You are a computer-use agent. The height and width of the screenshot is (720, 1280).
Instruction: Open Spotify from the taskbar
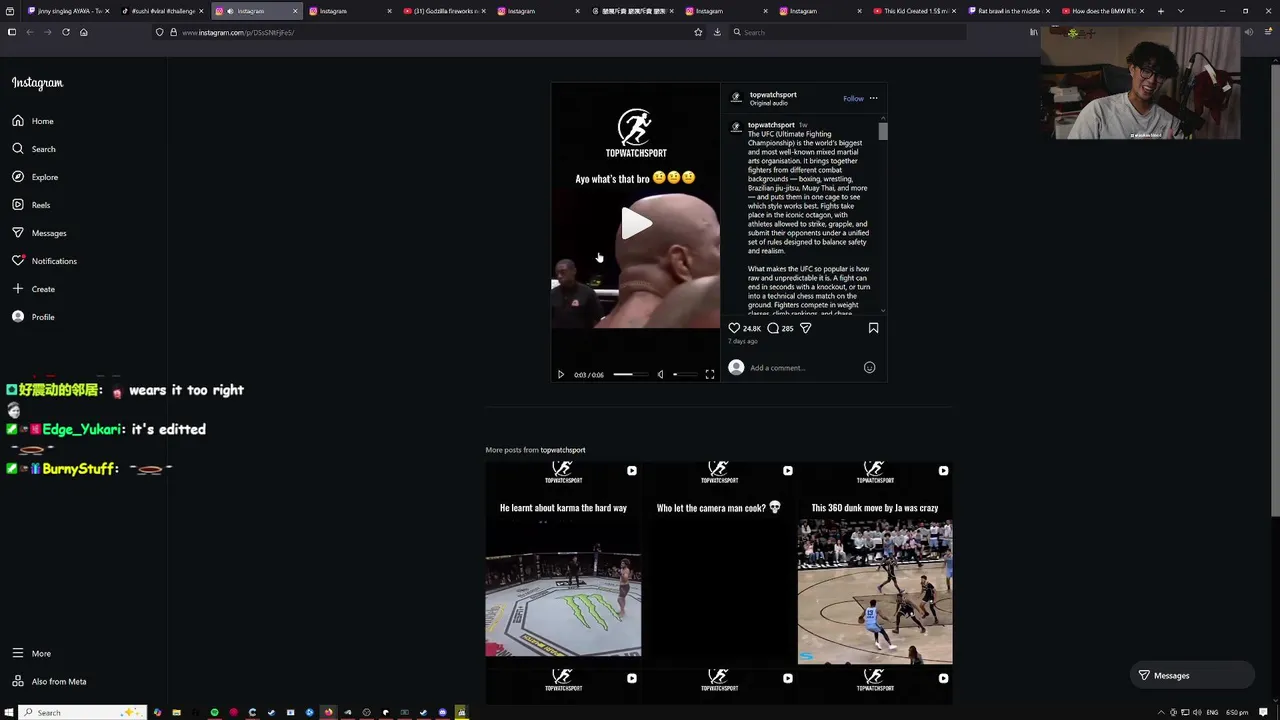click(x=214, y=712)
